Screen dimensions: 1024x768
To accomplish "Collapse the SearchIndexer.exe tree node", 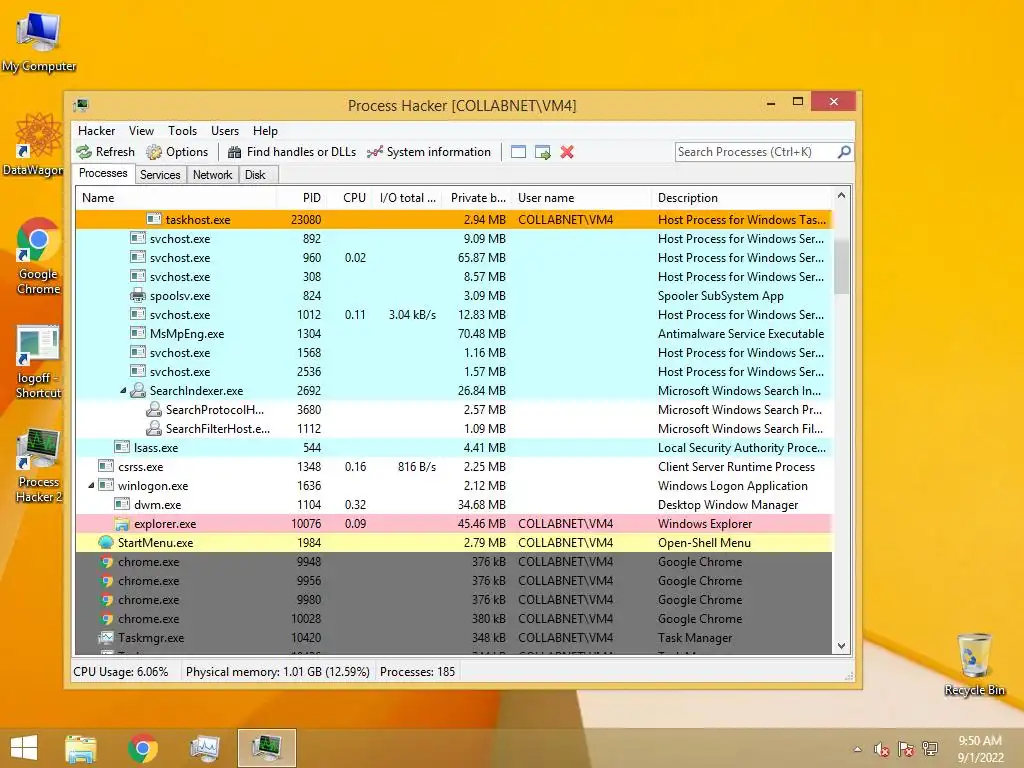I will (123, 391).
